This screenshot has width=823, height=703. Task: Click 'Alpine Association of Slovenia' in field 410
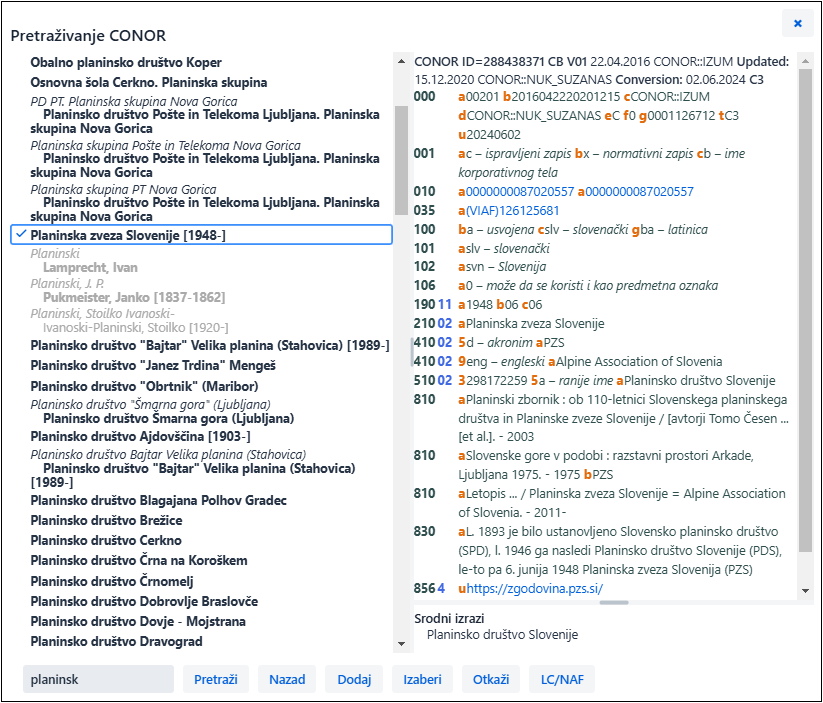639,361
